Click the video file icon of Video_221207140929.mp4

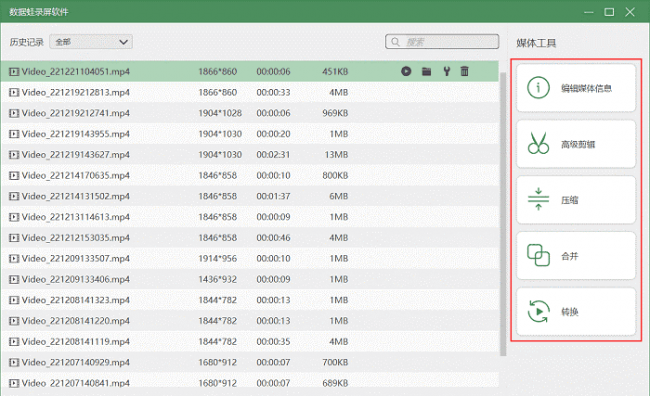[14, 362]
